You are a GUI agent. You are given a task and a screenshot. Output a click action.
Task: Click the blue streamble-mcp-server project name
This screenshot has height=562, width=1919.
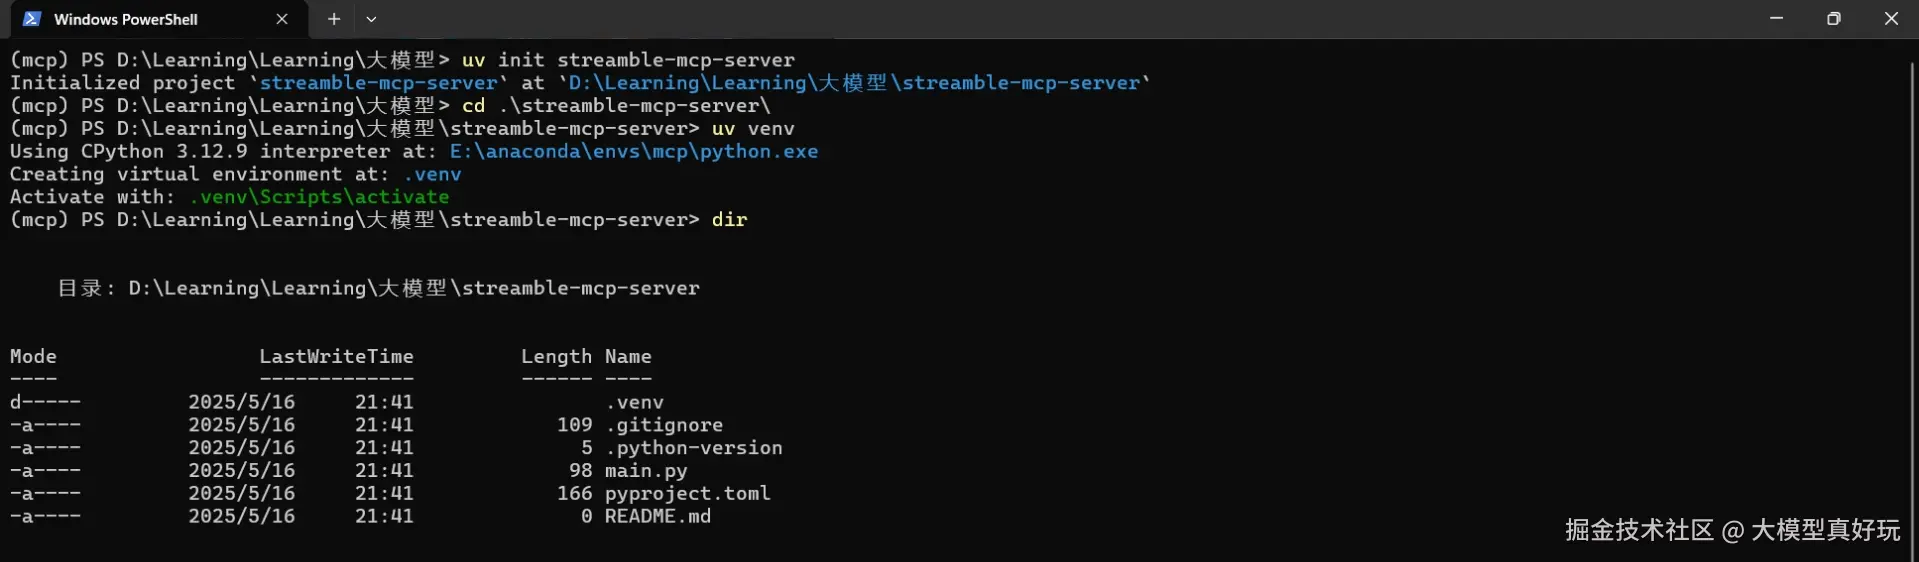(x=378, y=83)
